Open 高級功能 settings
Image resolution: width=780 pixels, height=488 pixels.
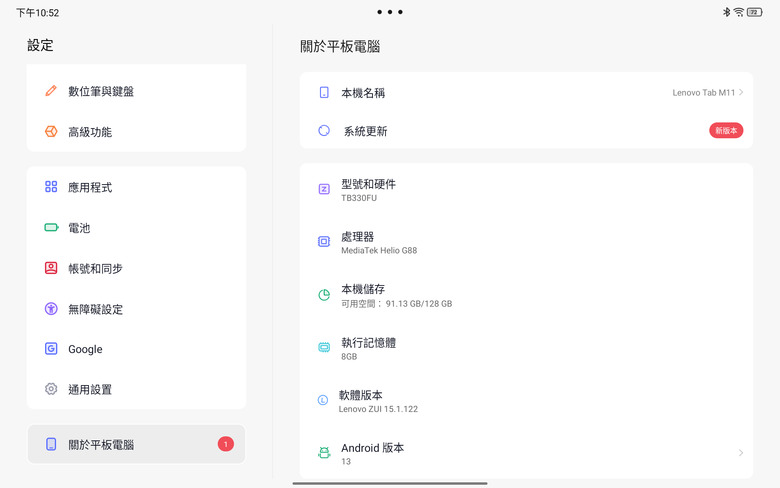click(x=136, y=132)
